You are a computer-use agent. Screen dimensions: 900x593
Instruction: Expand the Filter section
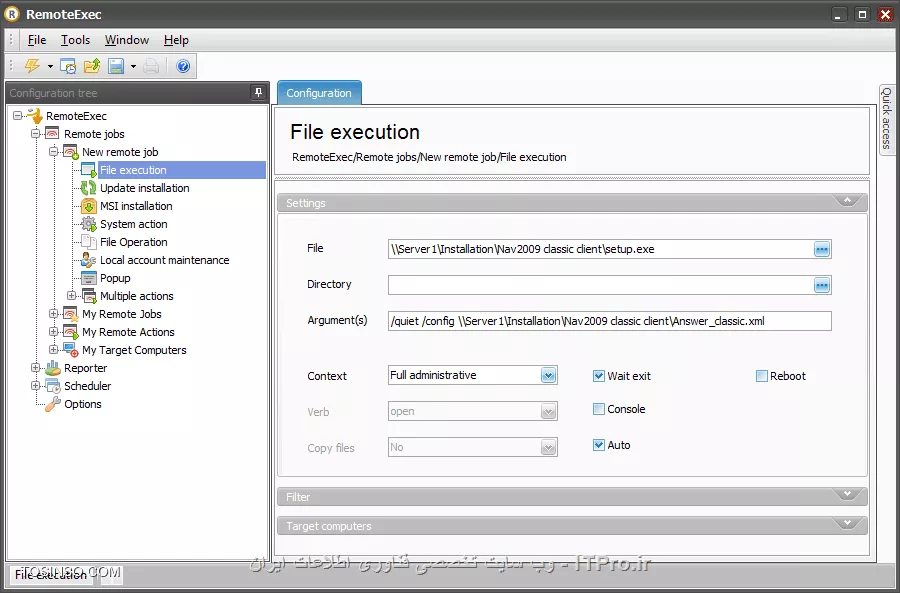coord(847,495)
